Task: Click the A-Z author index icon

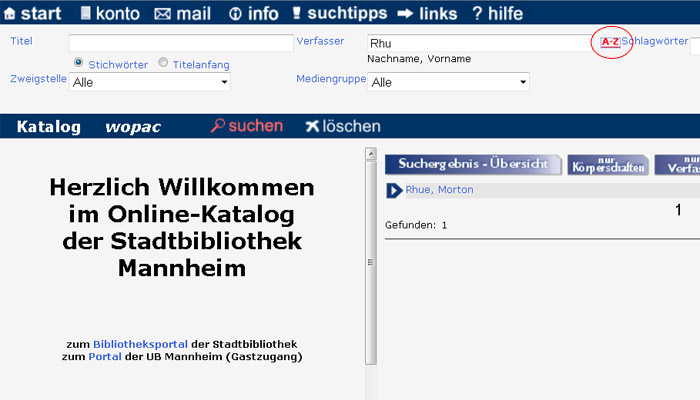Action: 610,43
